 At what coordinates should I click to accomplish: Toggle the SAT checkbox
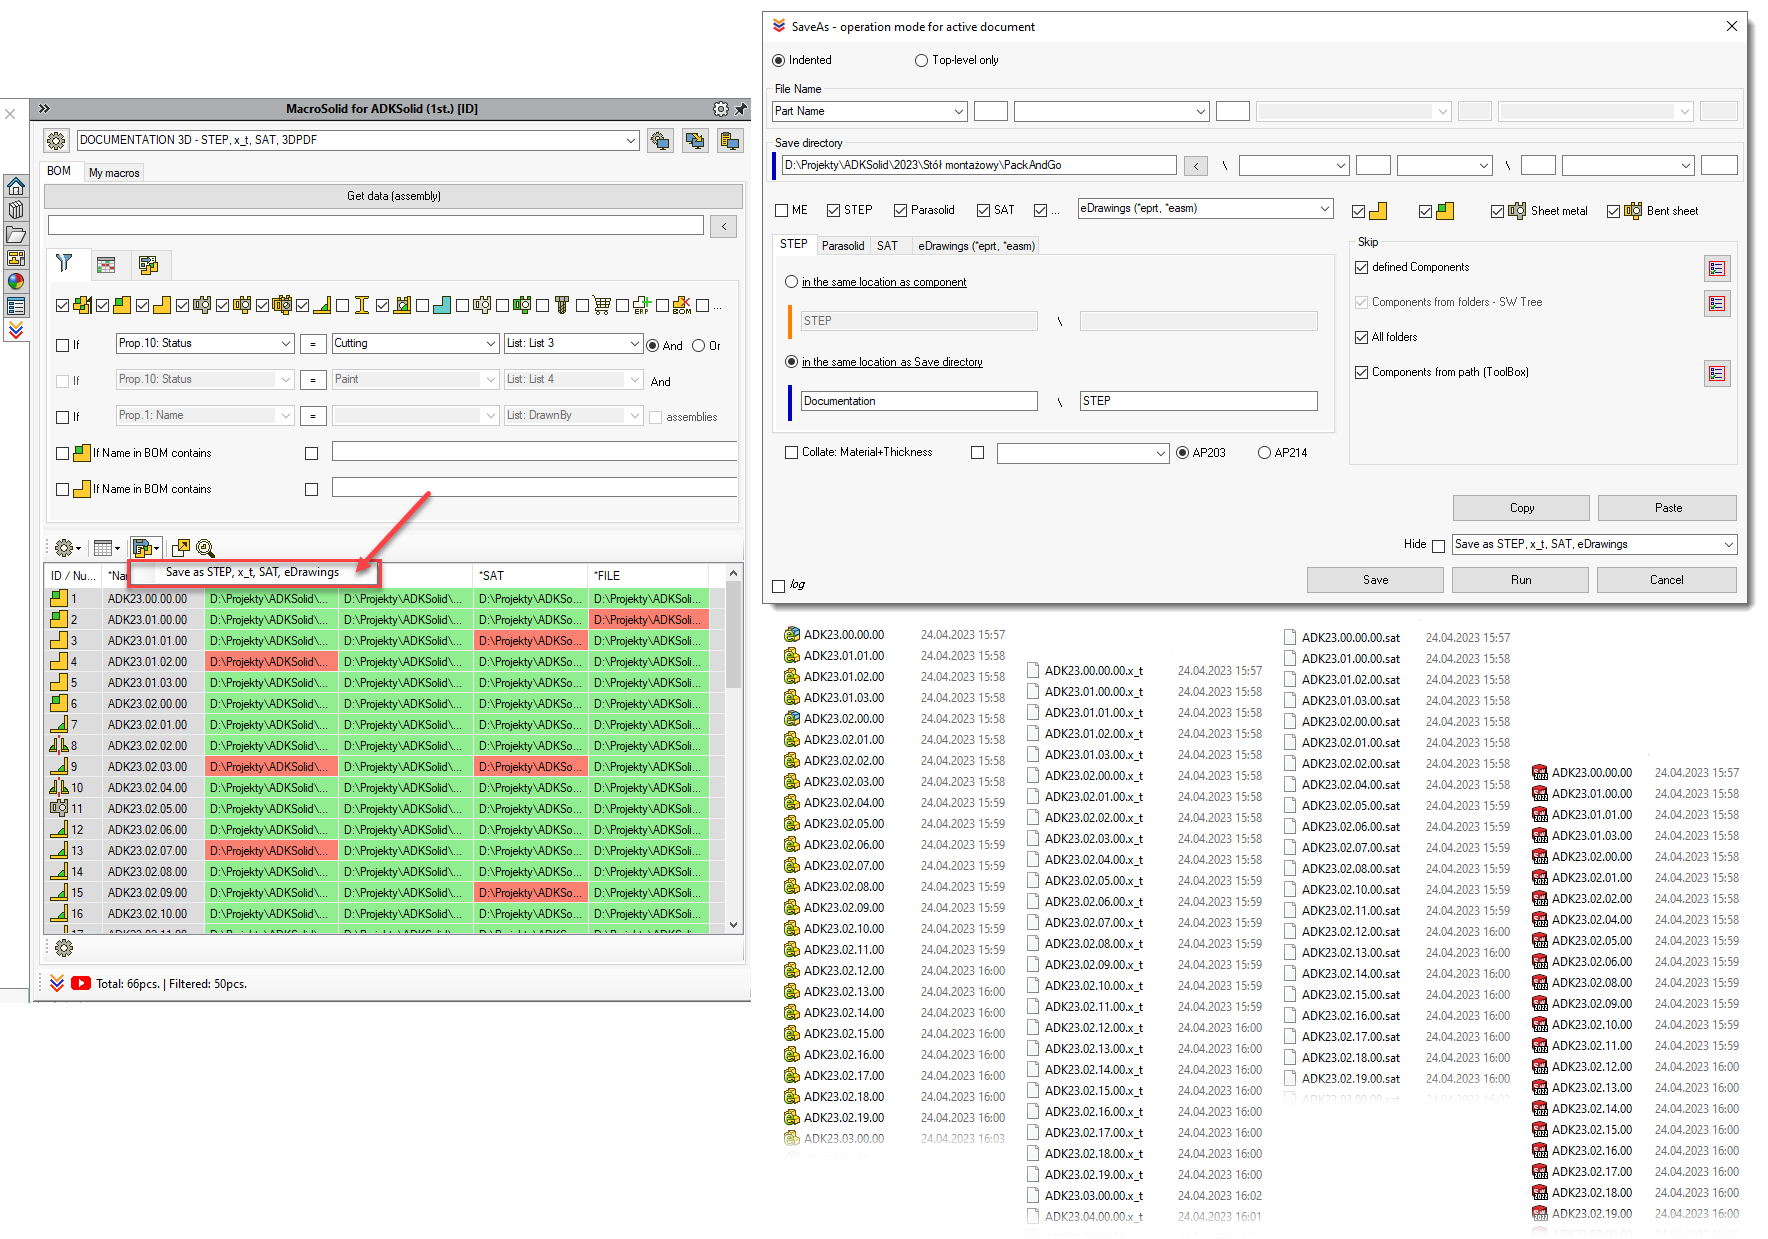coord(984,211)
